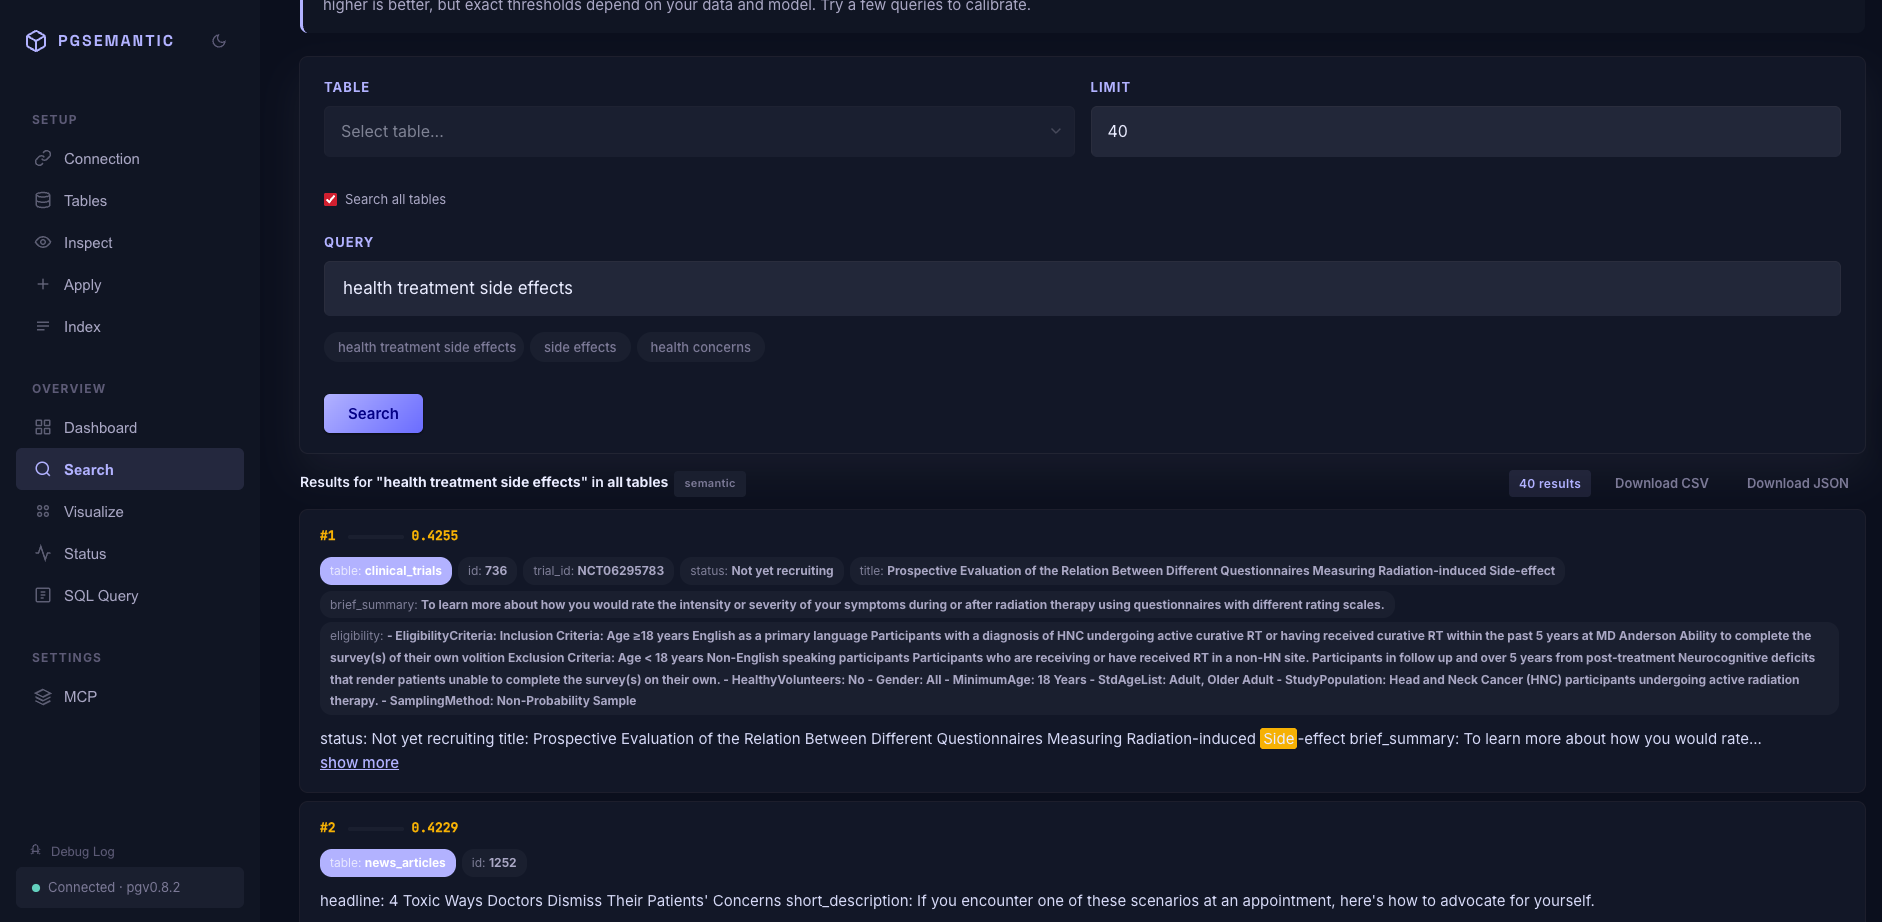Switch to the Visualize view
Viewport: 1882px width, 922px height.
click(92, 511)
